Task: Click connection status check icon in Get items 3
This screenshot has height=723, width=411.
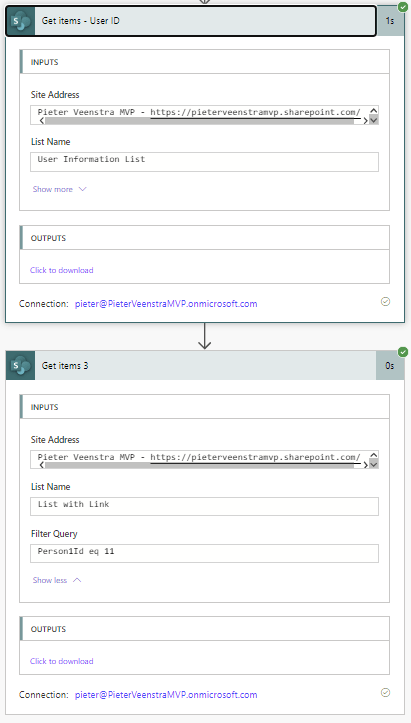Action: (385, 693)
